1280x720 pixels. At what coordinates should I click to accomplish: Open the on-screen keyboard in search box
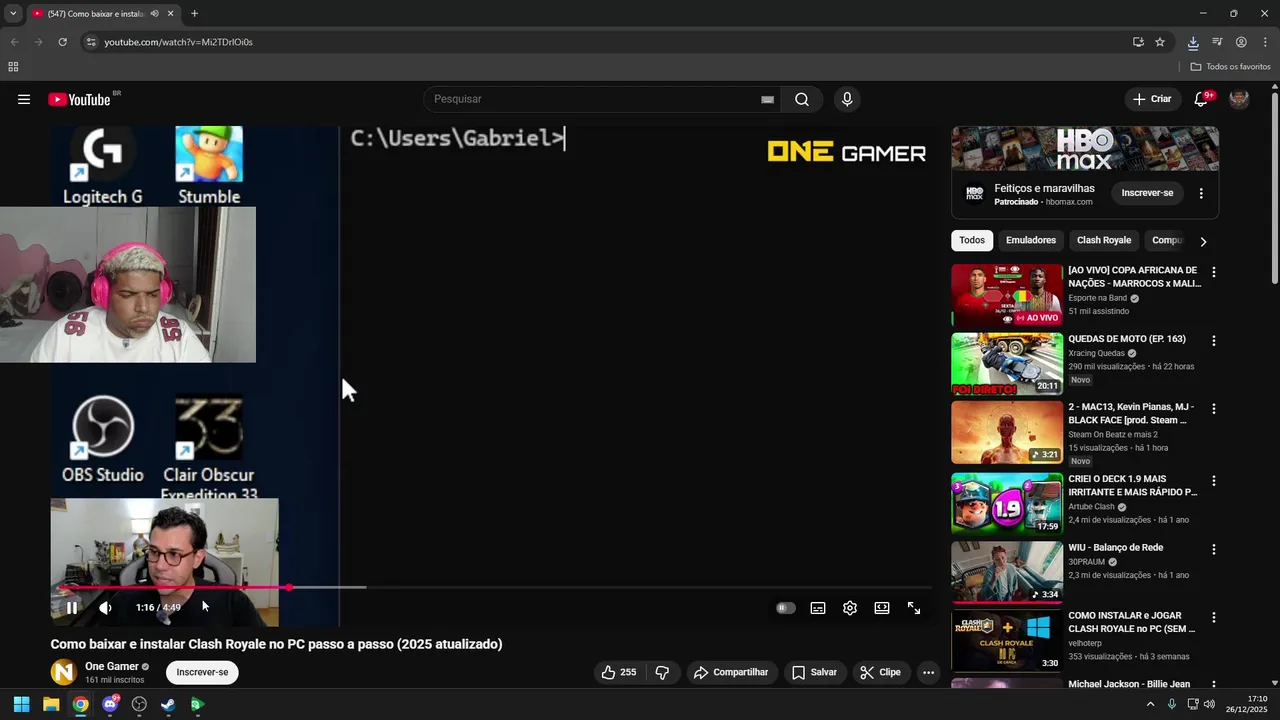point(767,99)
